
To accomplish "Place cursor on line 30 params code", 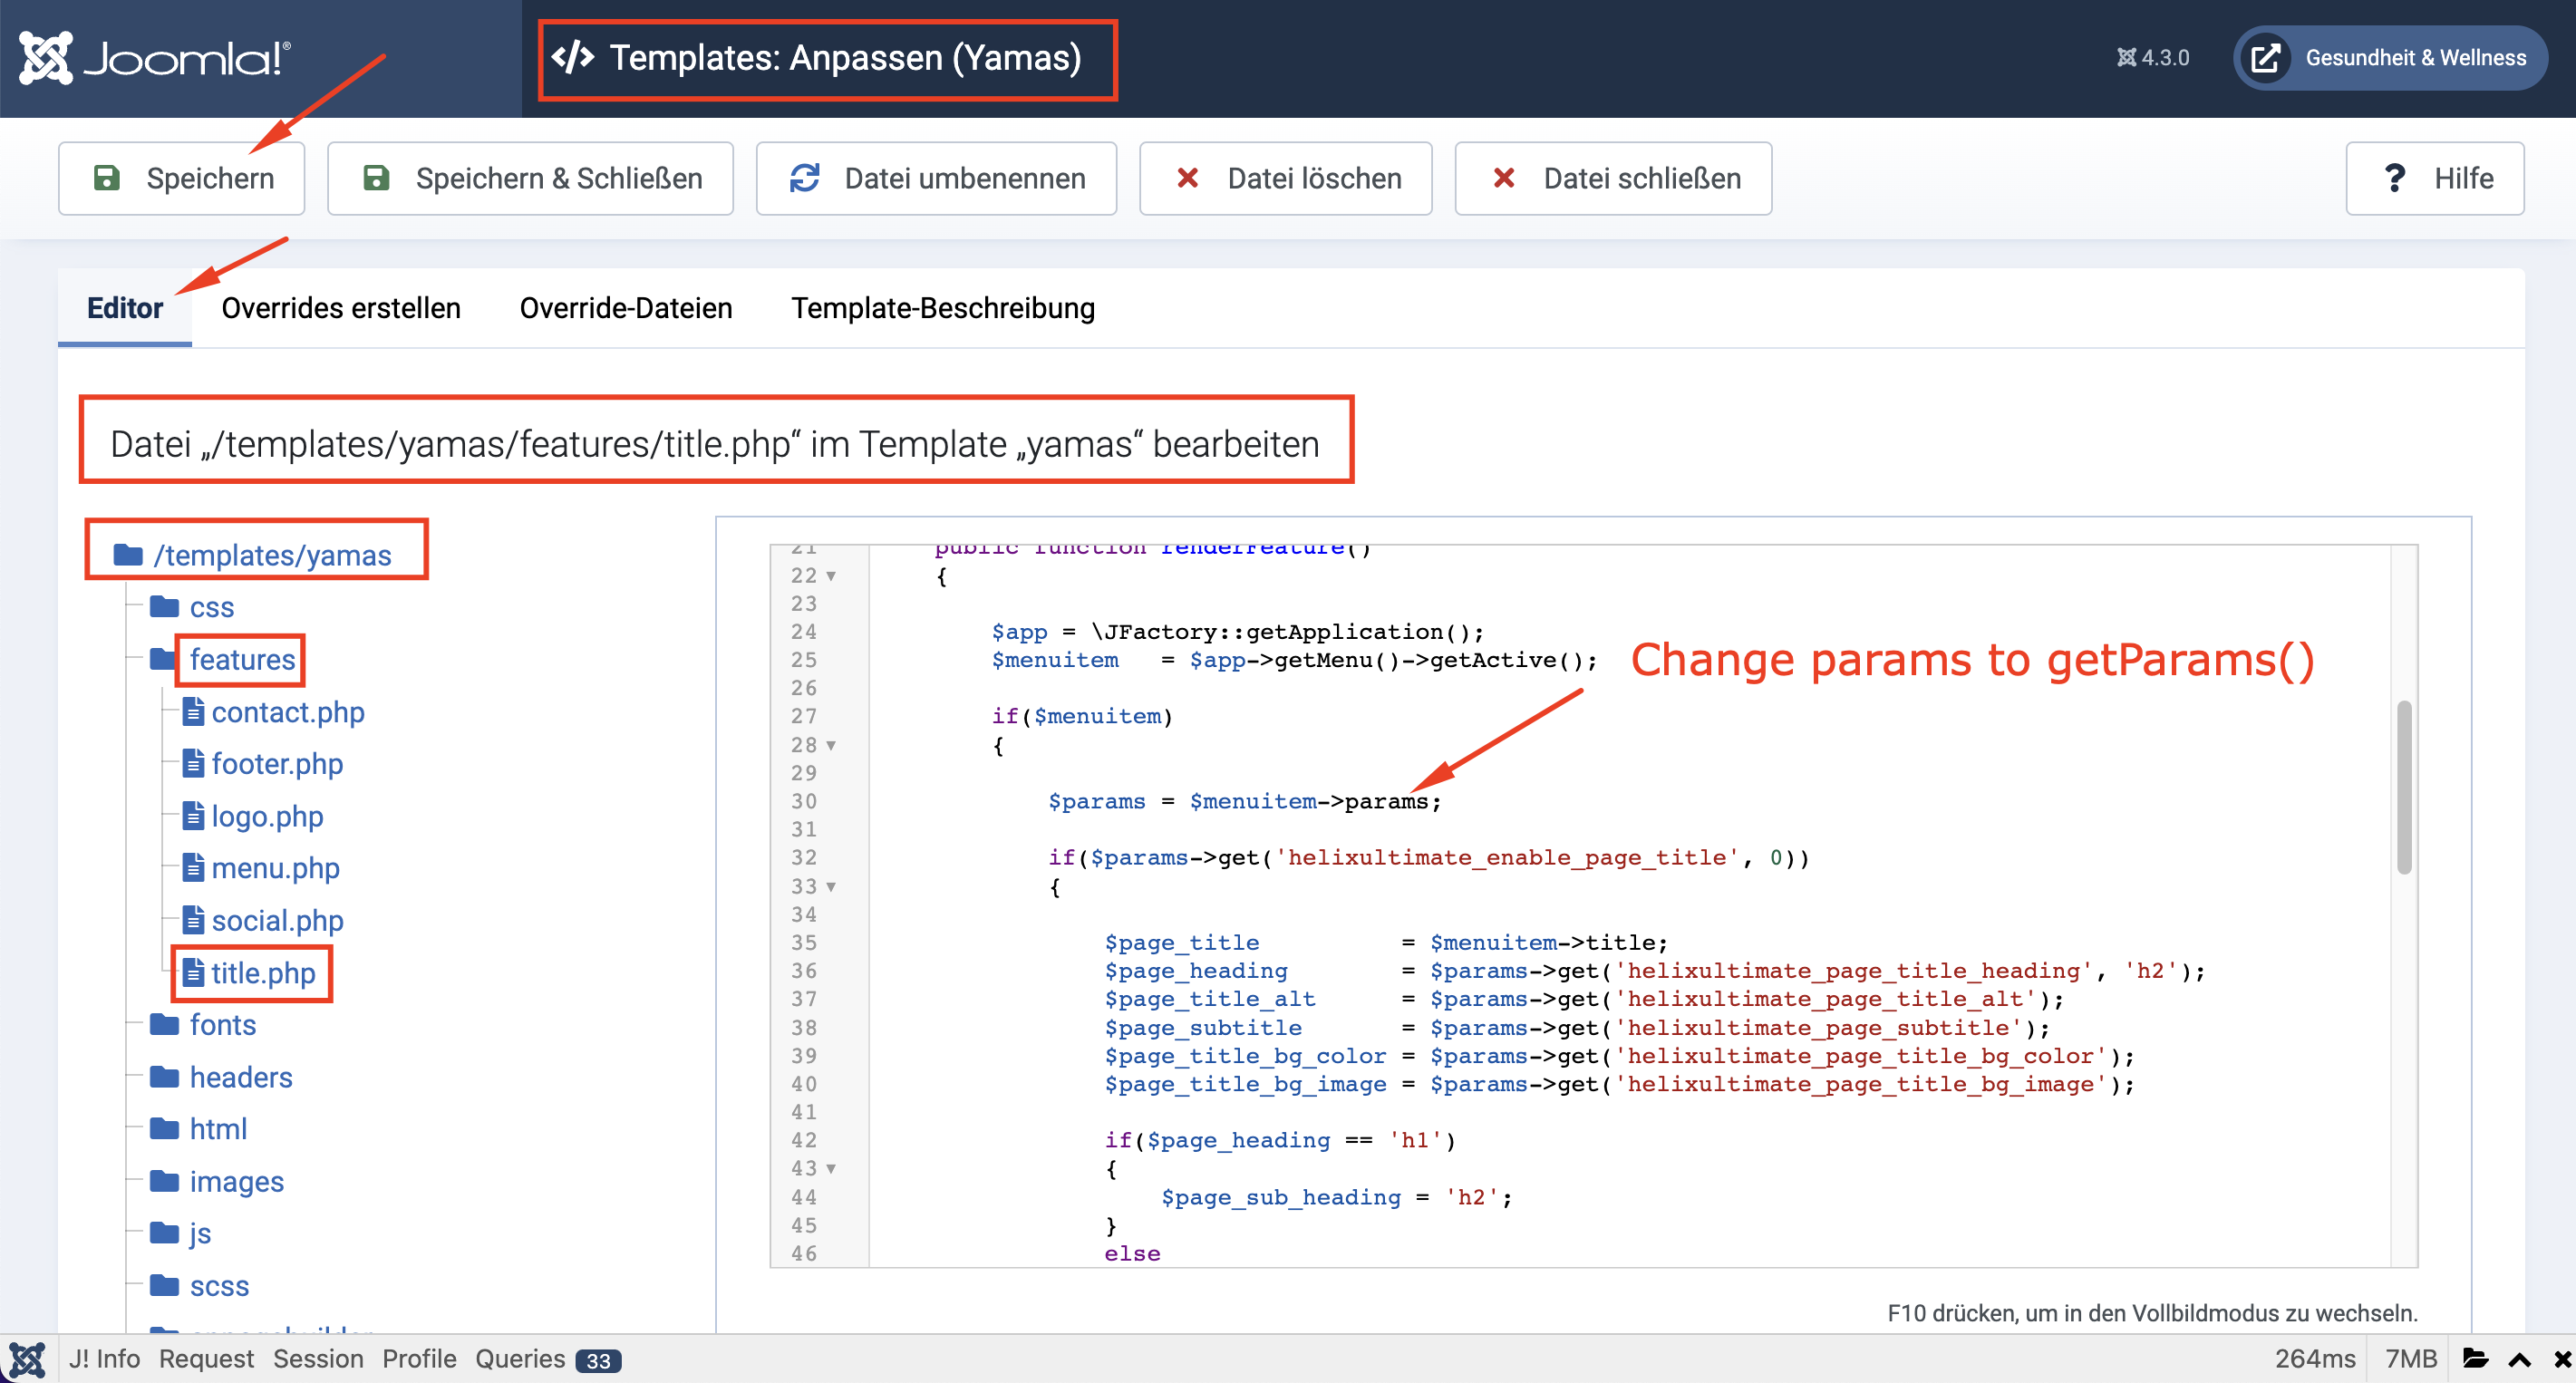I will click(x=1244, y=801).
